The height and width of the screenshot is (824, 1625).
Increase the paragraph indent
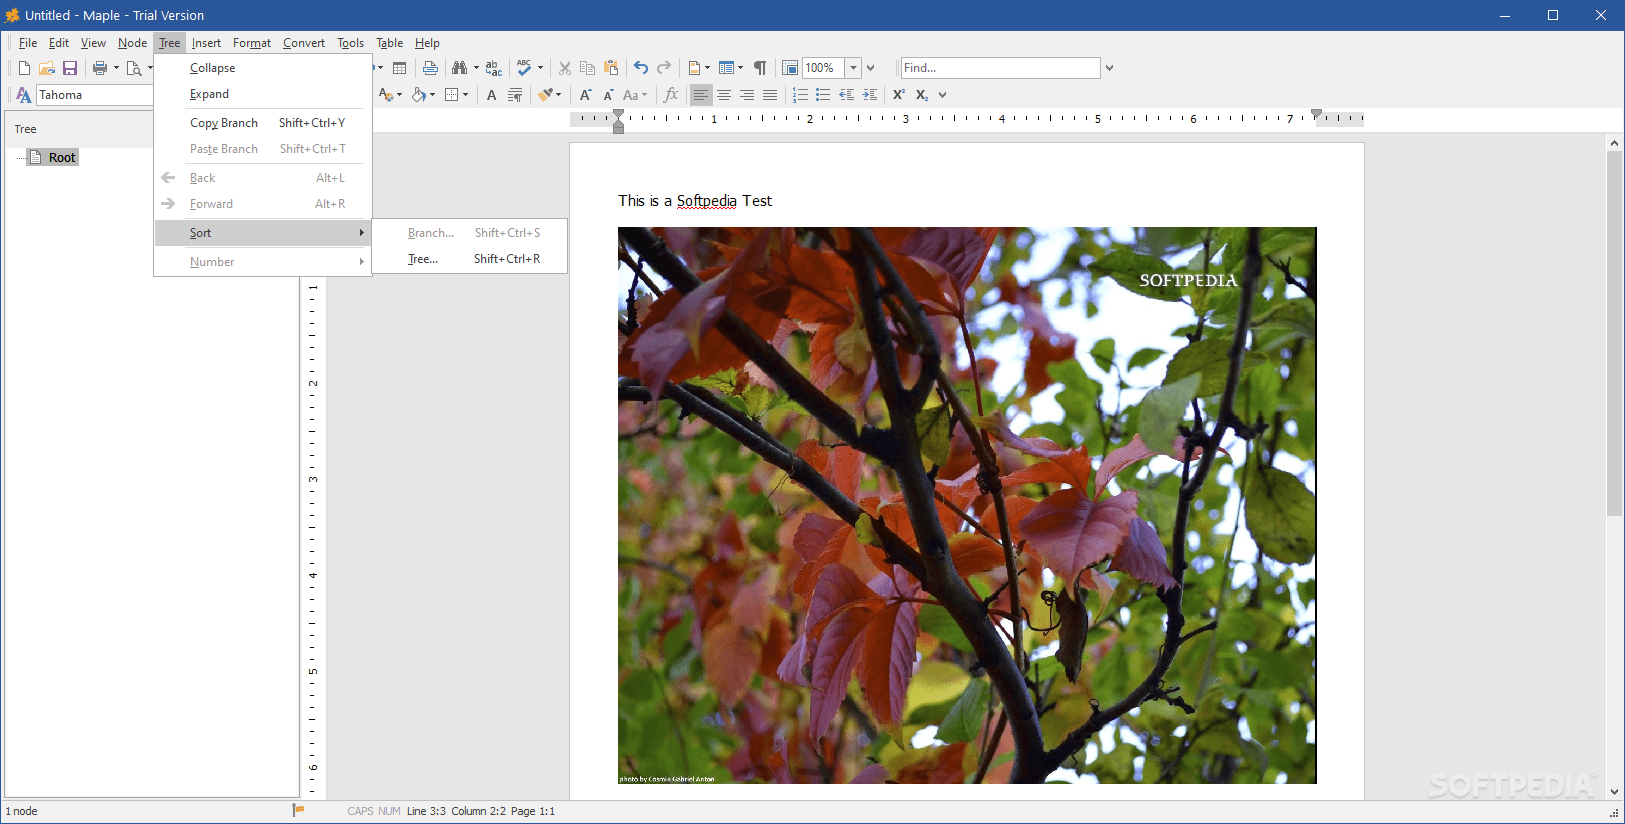[870, 95]
